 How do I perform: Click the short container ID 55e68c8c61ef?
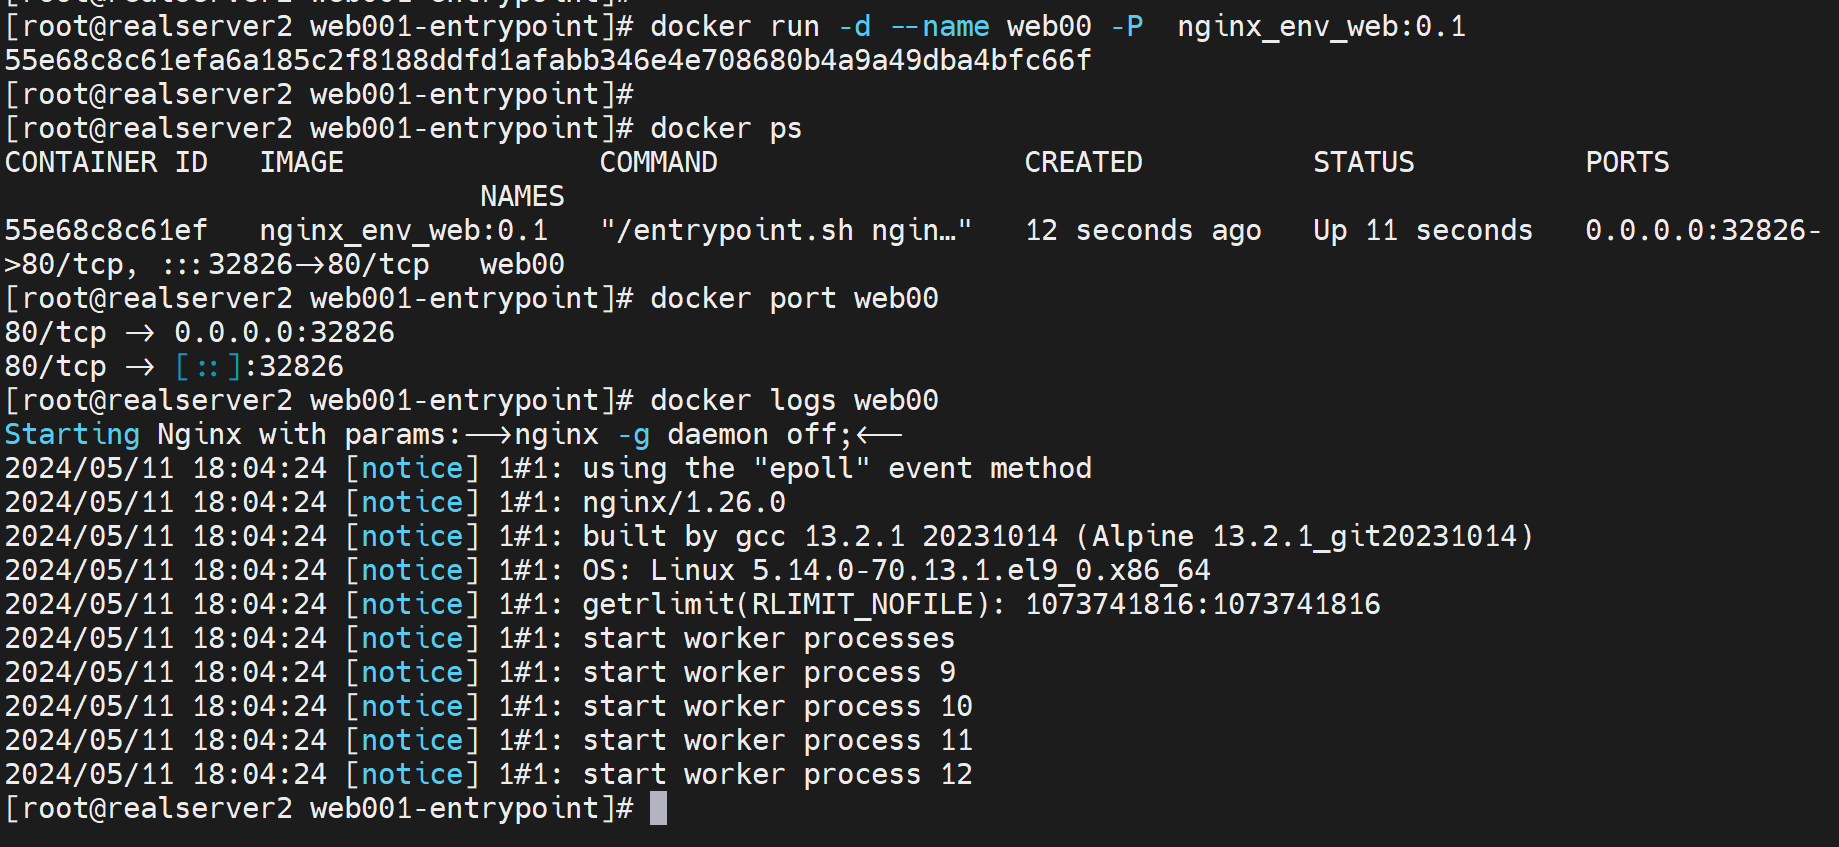106,230
